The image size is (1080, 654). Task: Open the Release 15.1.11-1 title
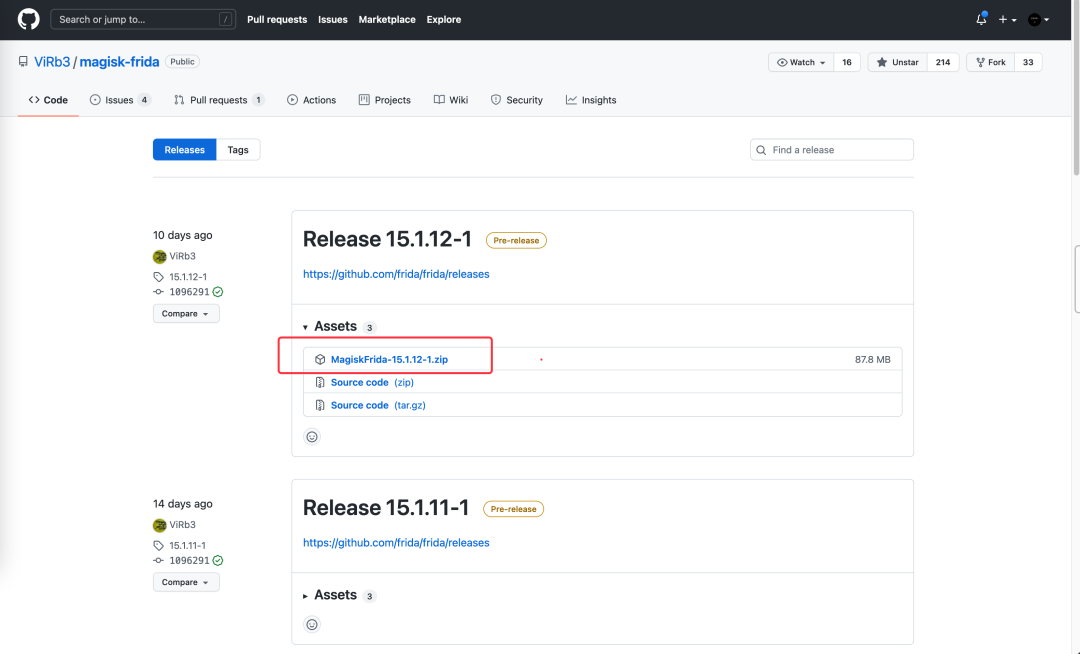click(386, 507)
